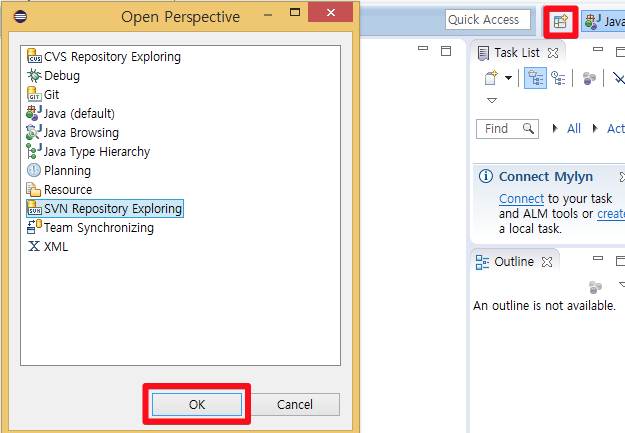This screenshot has width=625, height=433.
Task: Open the Task List view menu triangle
Action: (x=492, y=100)
